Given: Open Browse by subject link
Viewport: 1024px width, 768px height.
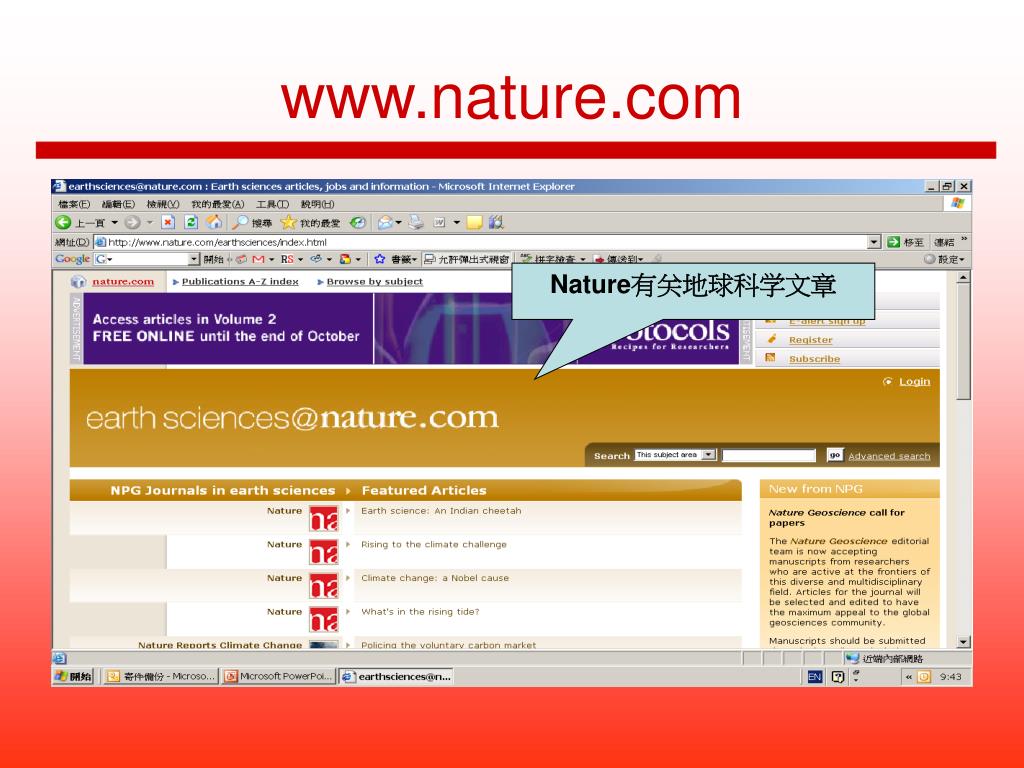Looking at the screenshot, I should point(374,281).
